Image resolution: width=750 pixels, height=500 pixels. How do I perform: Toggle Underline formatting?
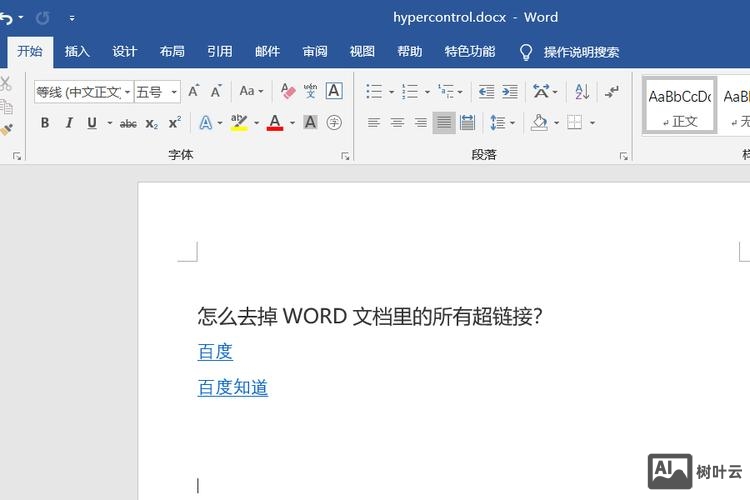tap(92, 123)
